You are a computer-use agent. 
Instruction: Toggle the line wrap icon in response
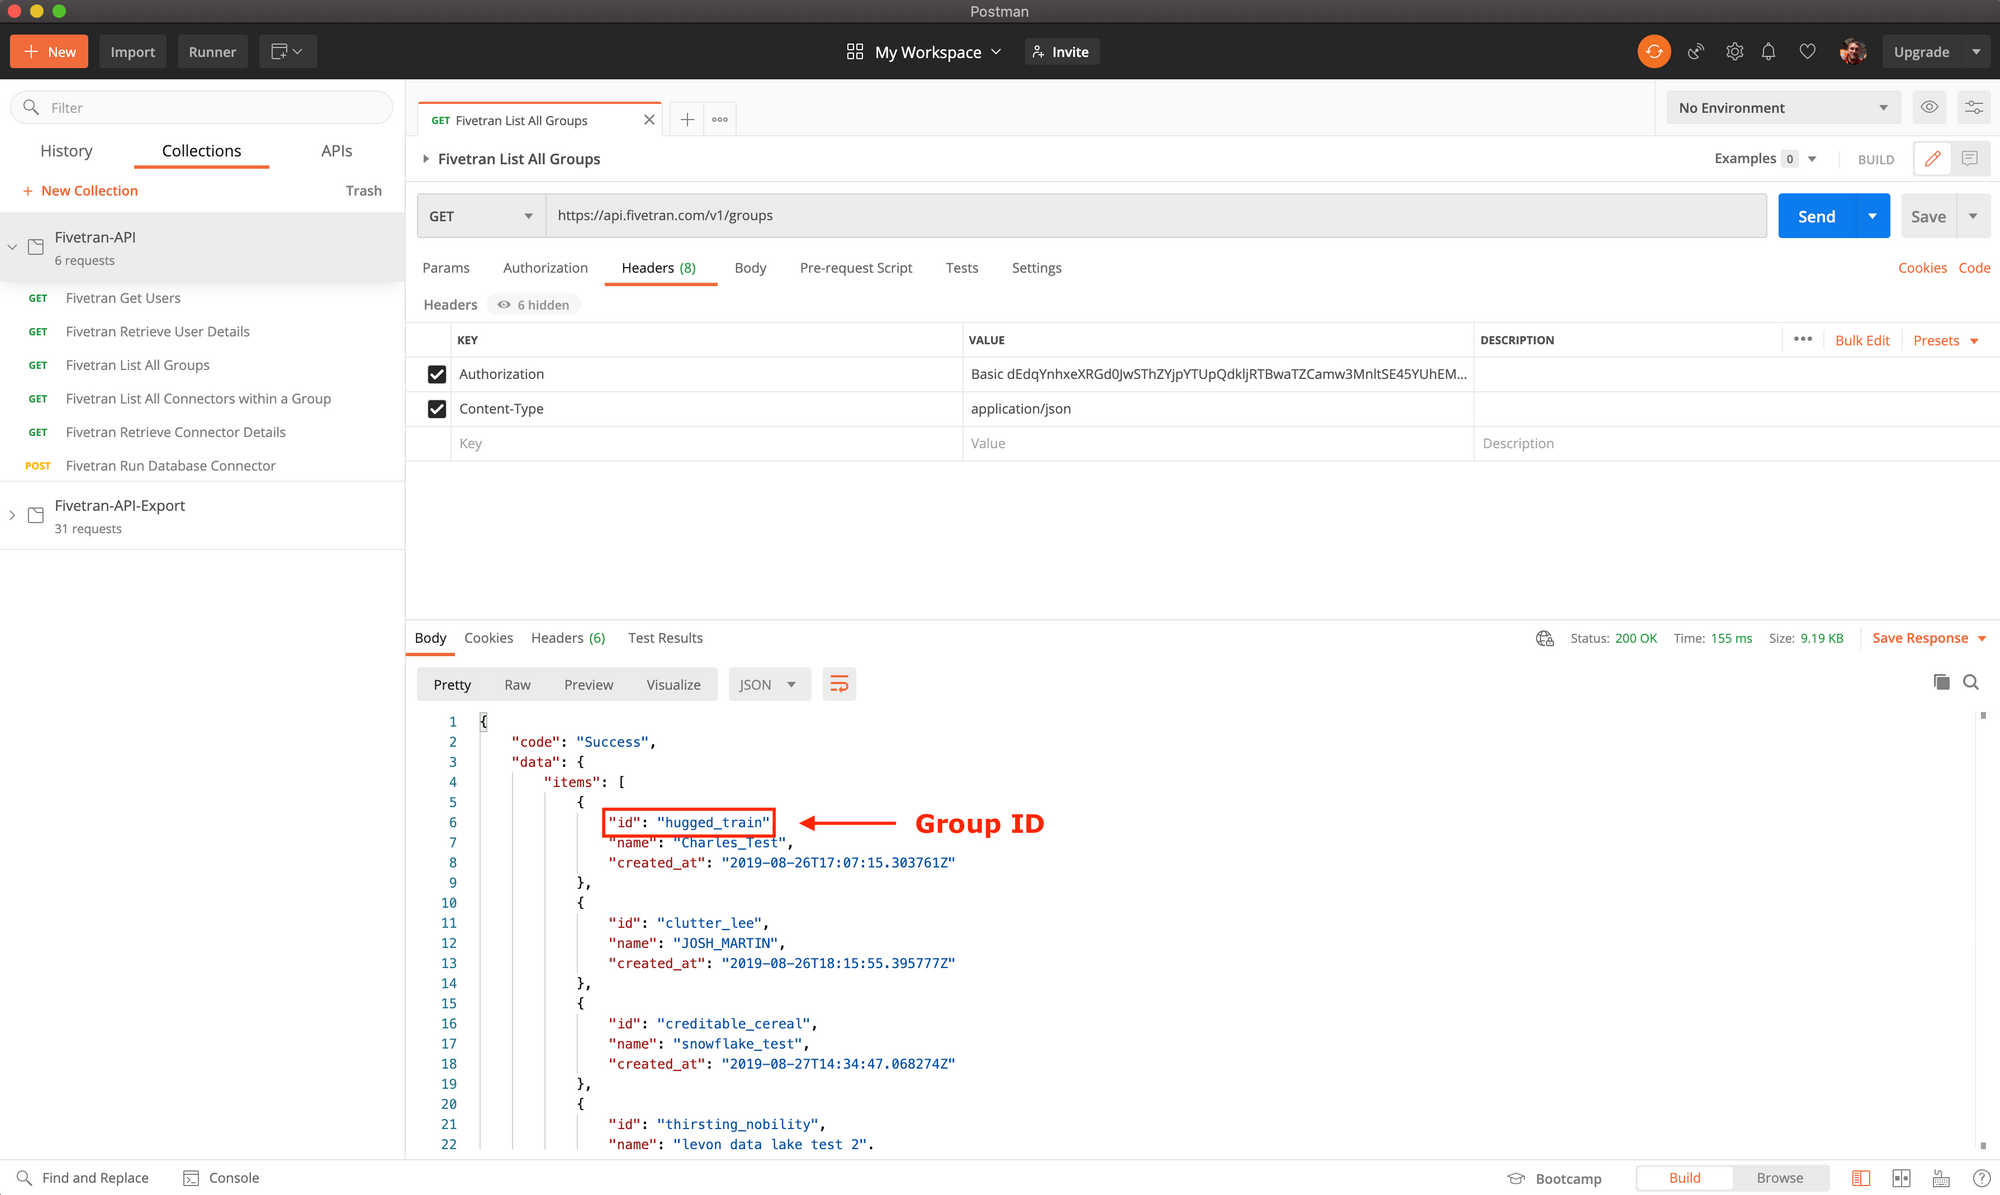click(x=839, y=684)
